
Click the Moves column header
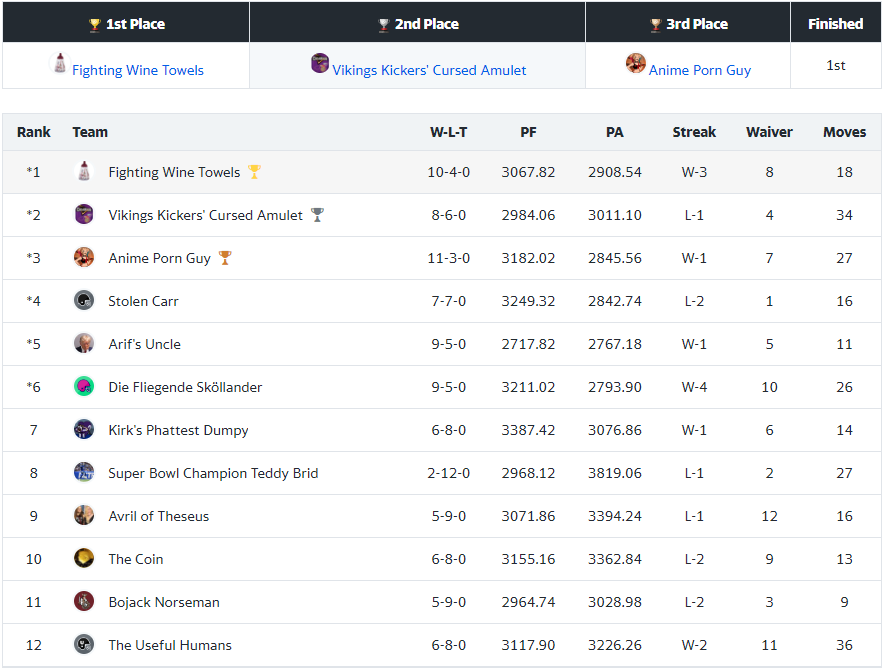pyautogui.click(x=844, y=132)
